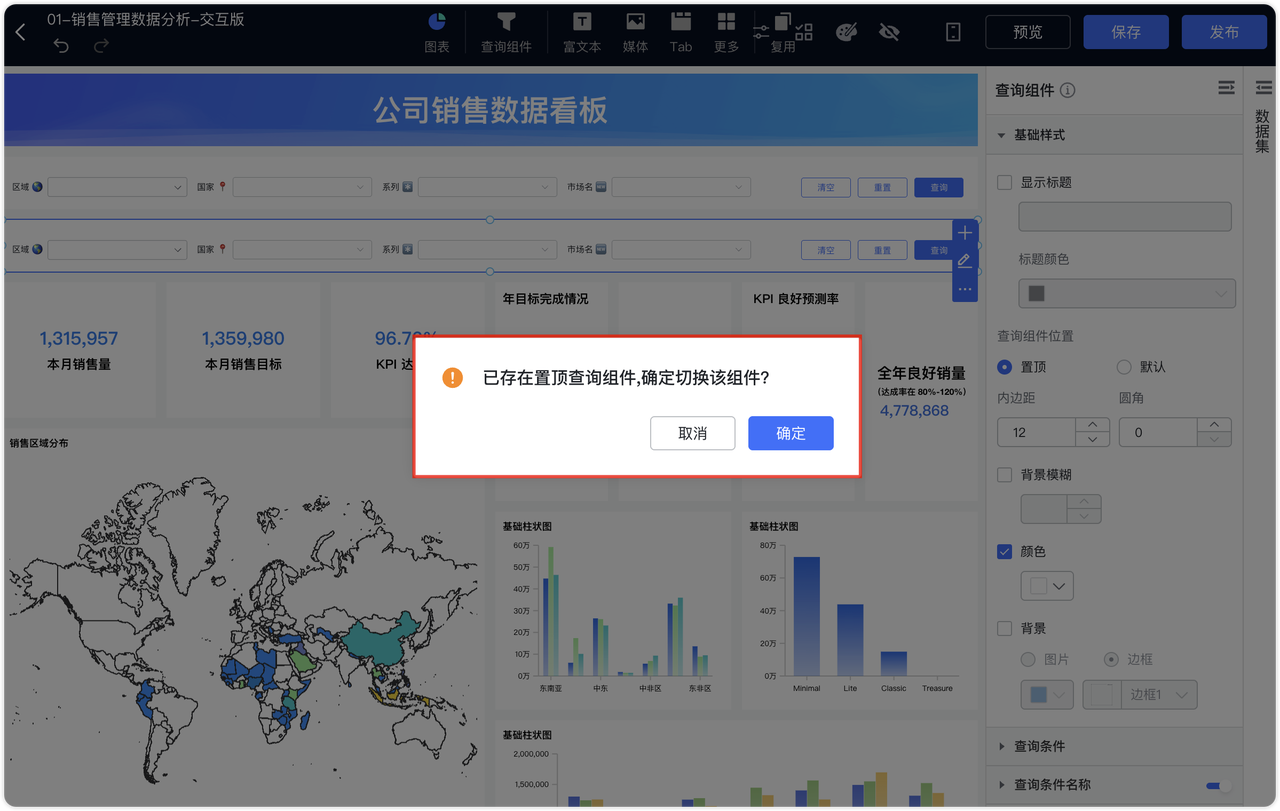The image size is (1280, 811).
Task: Click the 确定 button in the dialog
Action: (790, 433)
